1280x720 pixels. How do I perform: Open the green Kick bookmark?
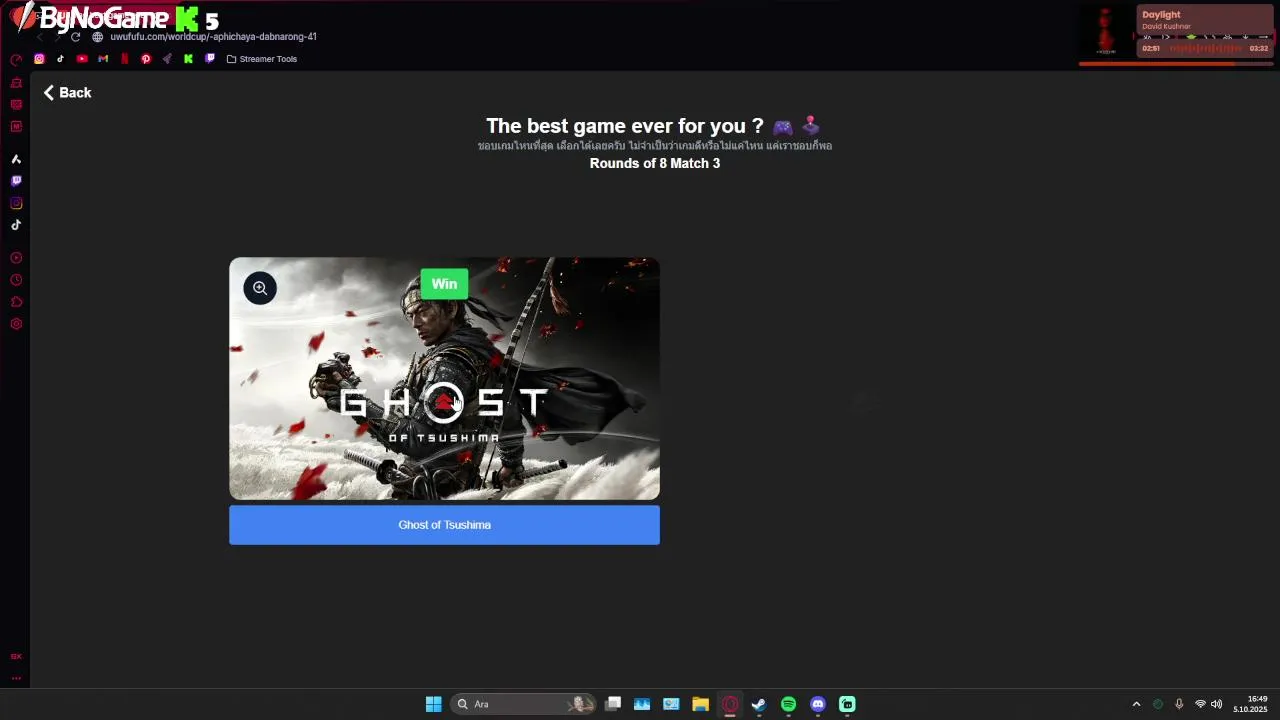coord(188,59)
